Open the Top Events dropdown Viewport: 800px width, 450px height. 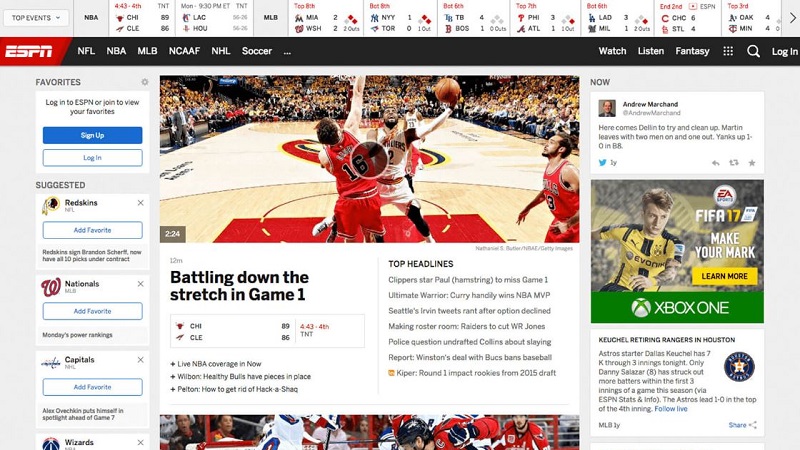[x=36, y=18]
